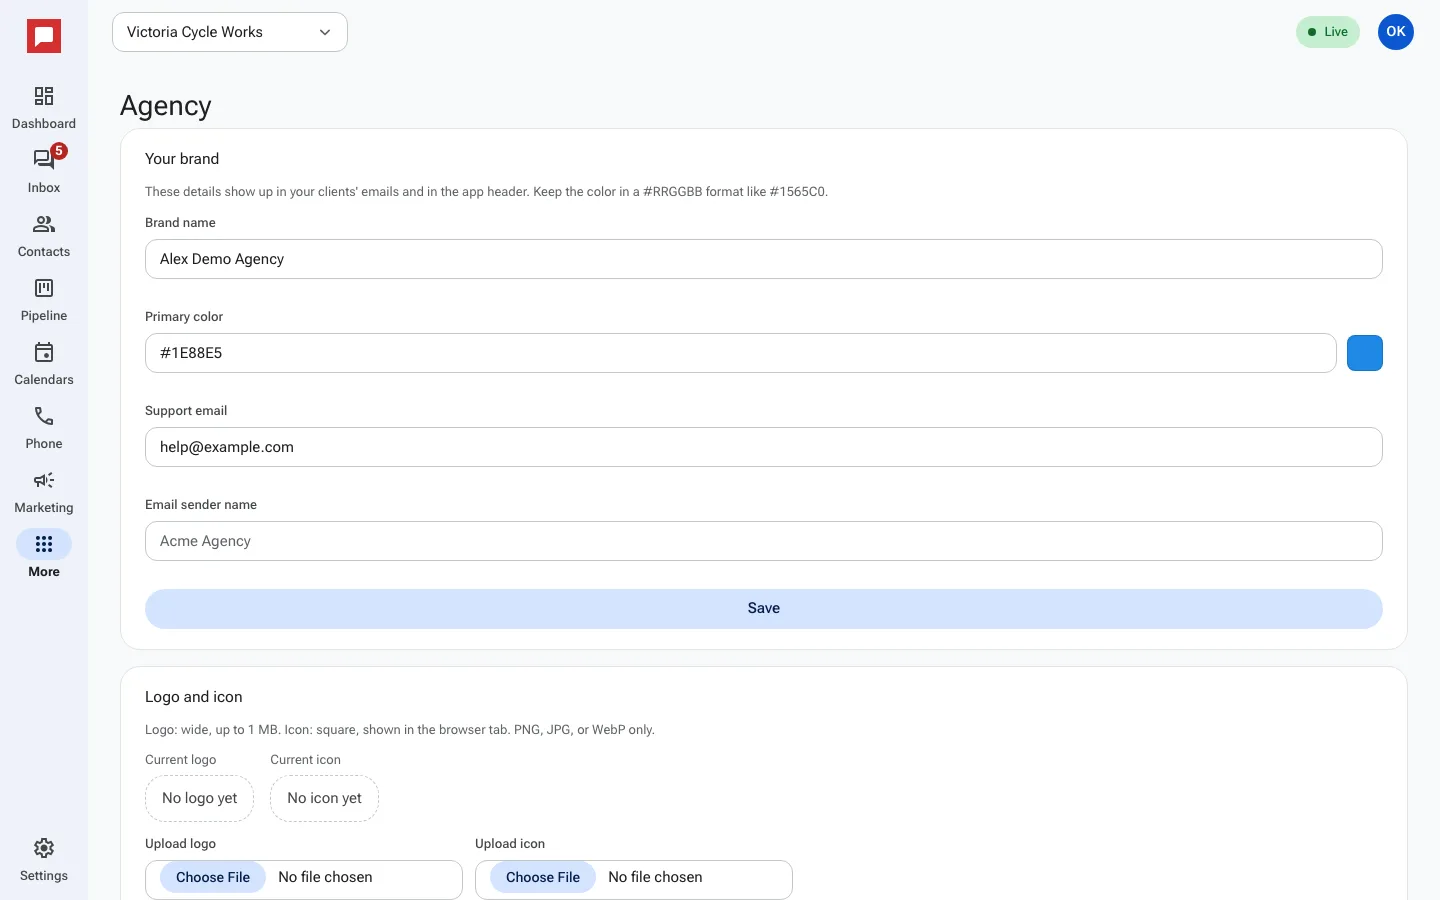Click the Brand name input field
Image resolution: width=1440 pixels, height=900 pixels.
pyautogui.click(x=764, y=259)
